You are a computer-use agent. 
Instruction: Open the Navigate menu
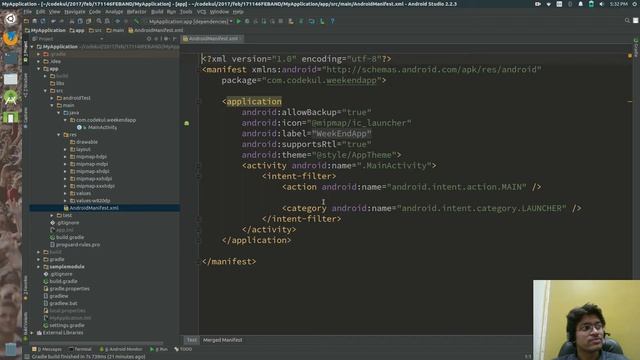74,12
